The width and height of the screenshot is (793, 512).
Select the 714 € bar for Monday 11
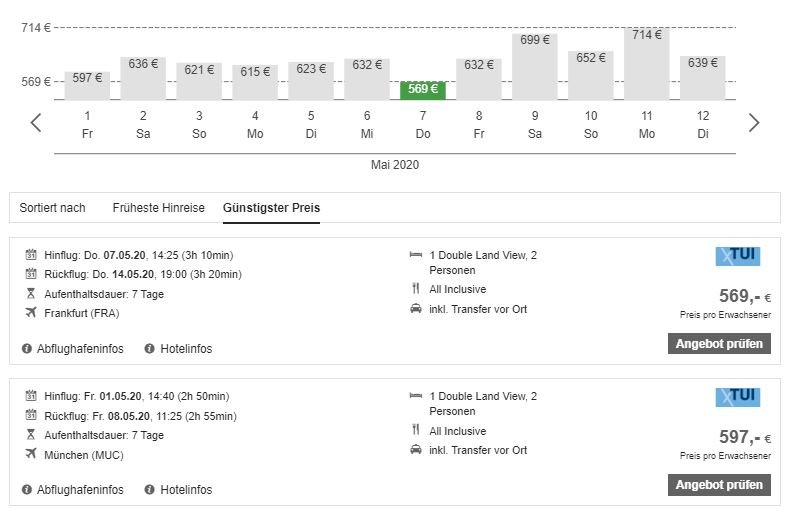tap(647, 64)
